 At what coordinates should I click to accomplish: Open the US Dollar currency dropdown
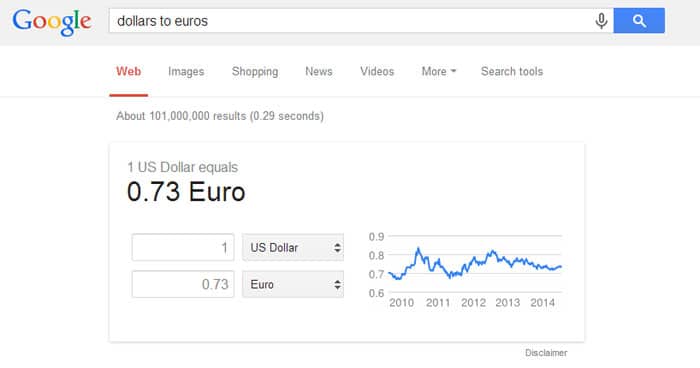293,247
